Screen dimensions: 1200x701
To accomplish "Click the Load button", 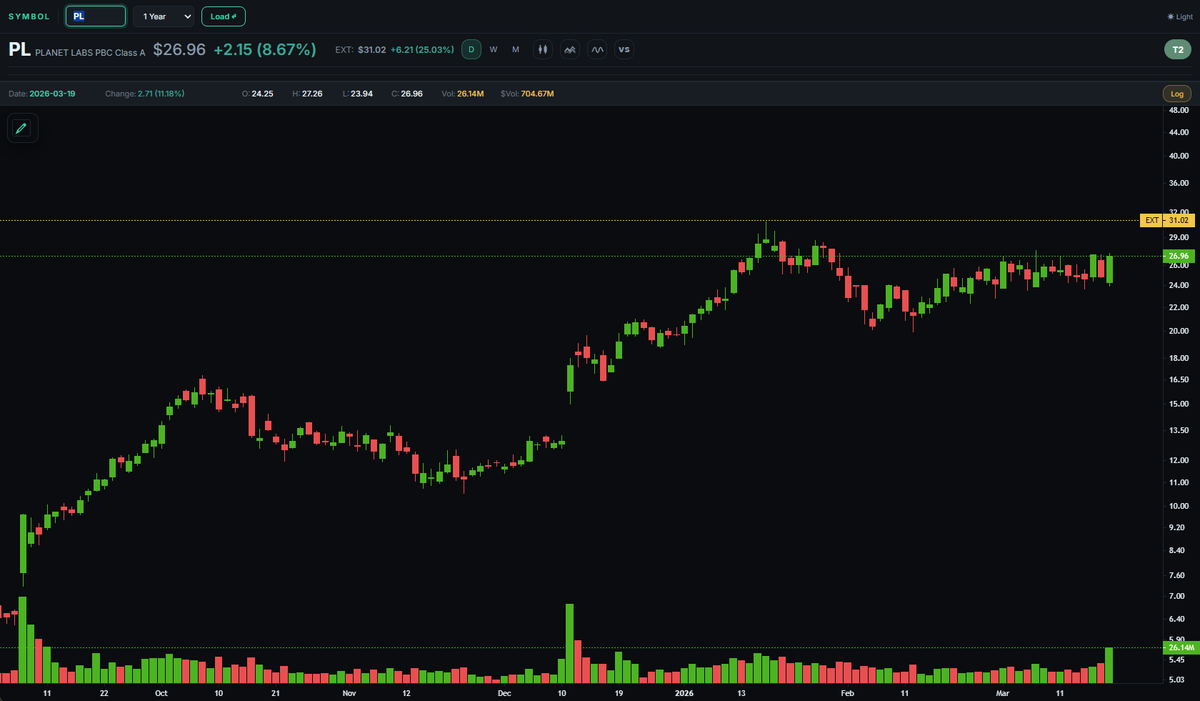I will click(x=223, y=16).
